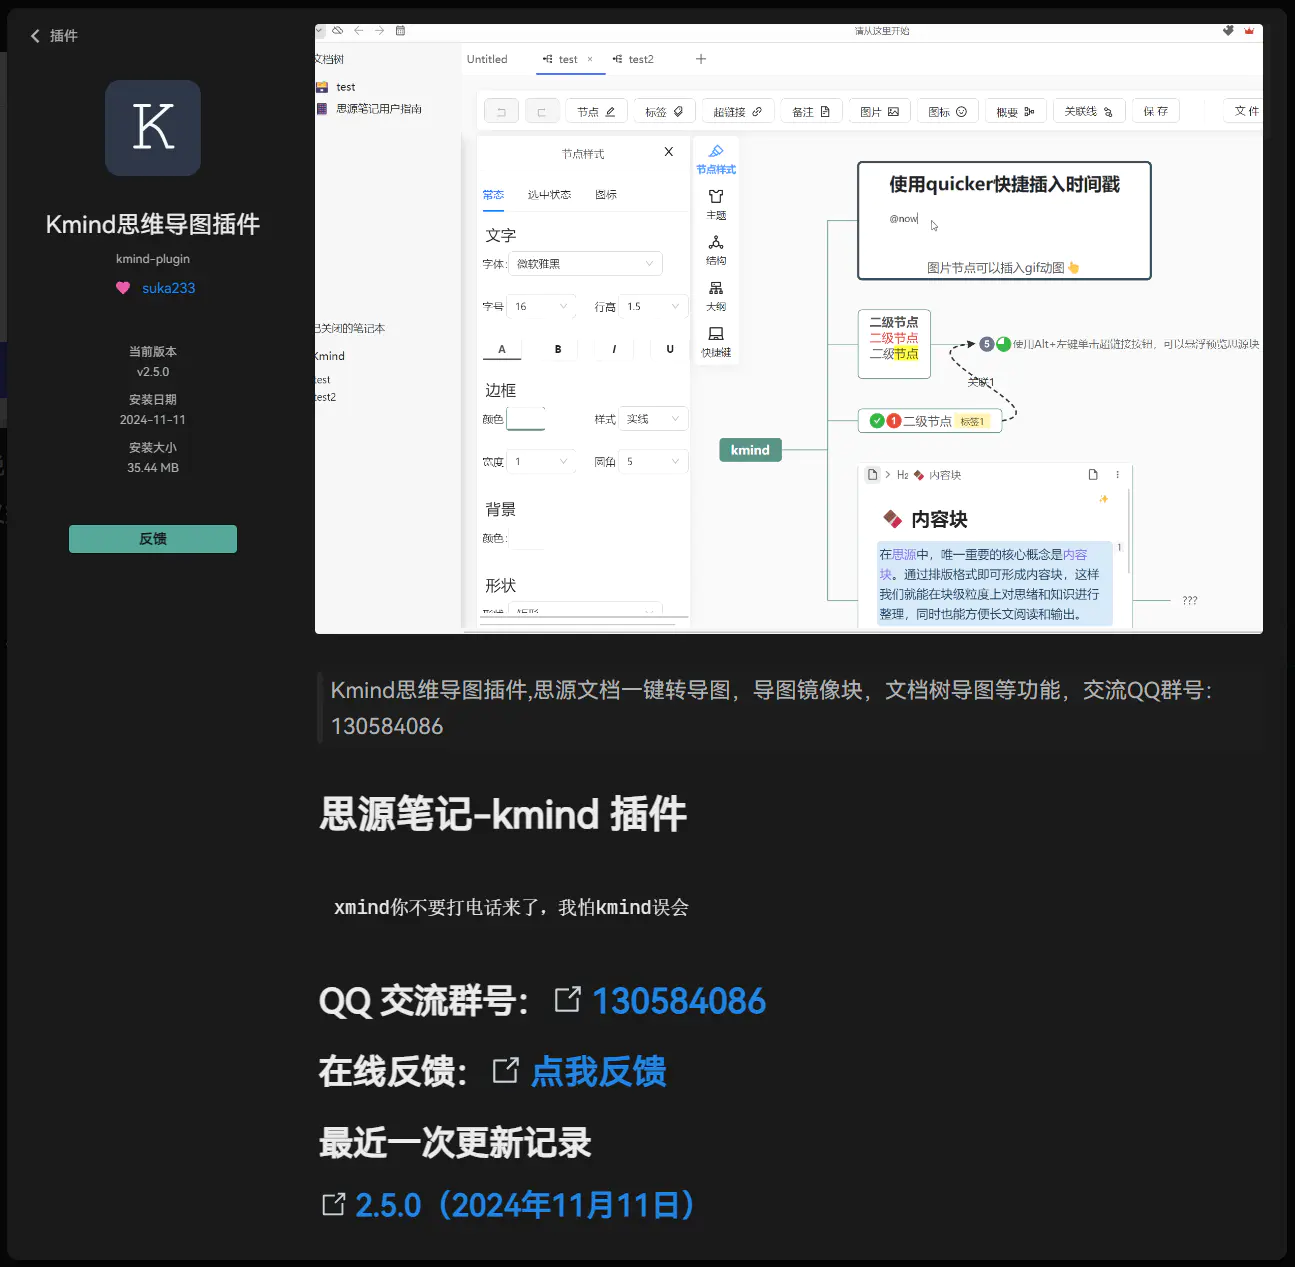Select the install size 35.44 MB
This screenshot has width=1295, height=1267.
153,468
